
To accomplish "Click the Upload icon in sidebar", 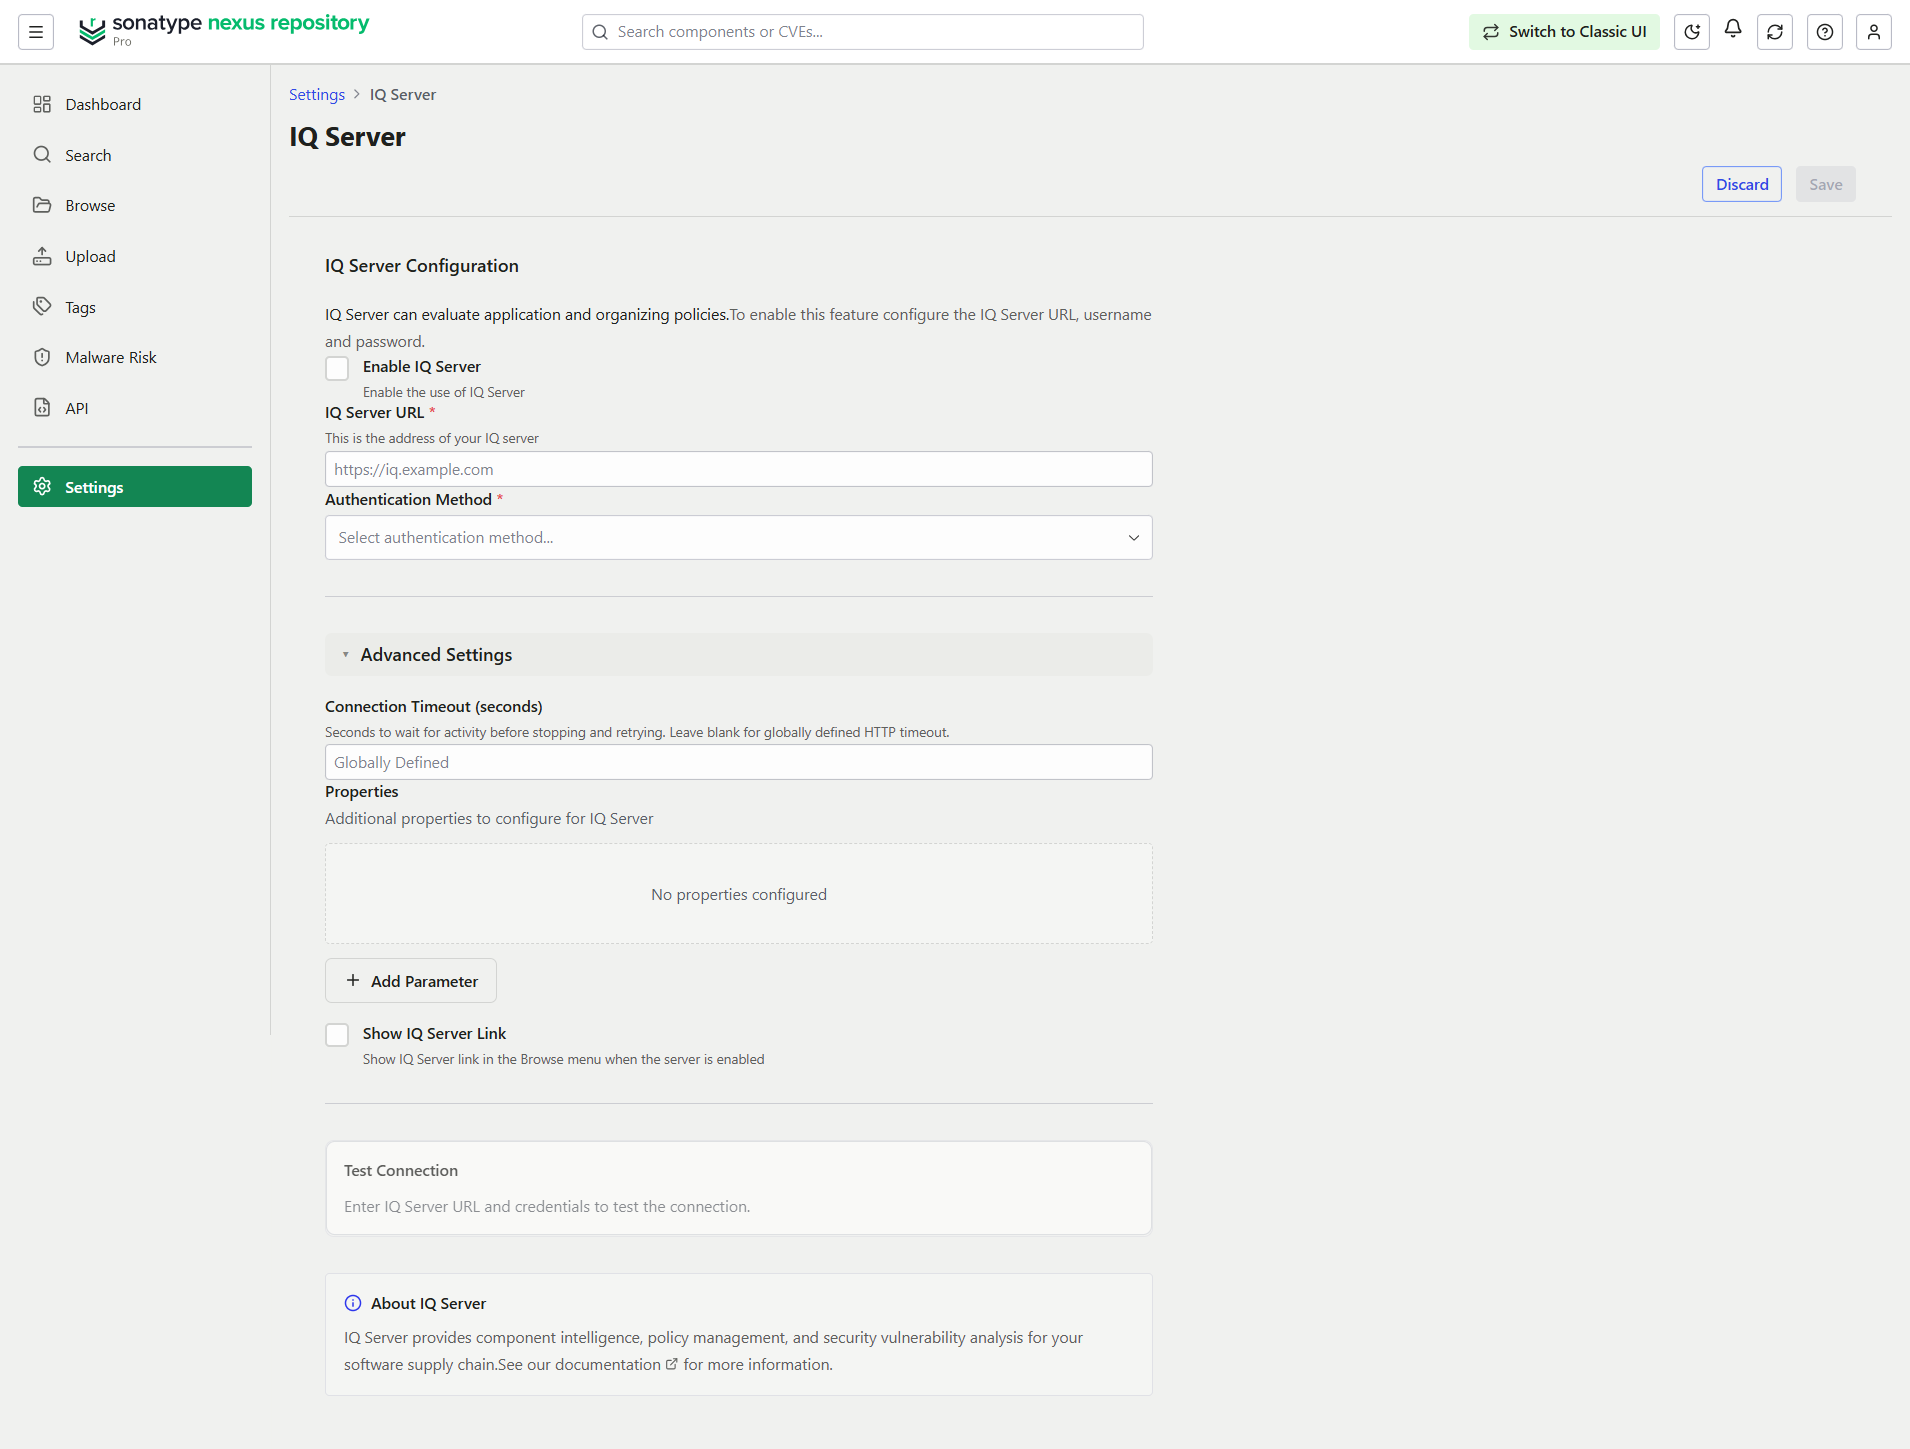I will (42, 256).
